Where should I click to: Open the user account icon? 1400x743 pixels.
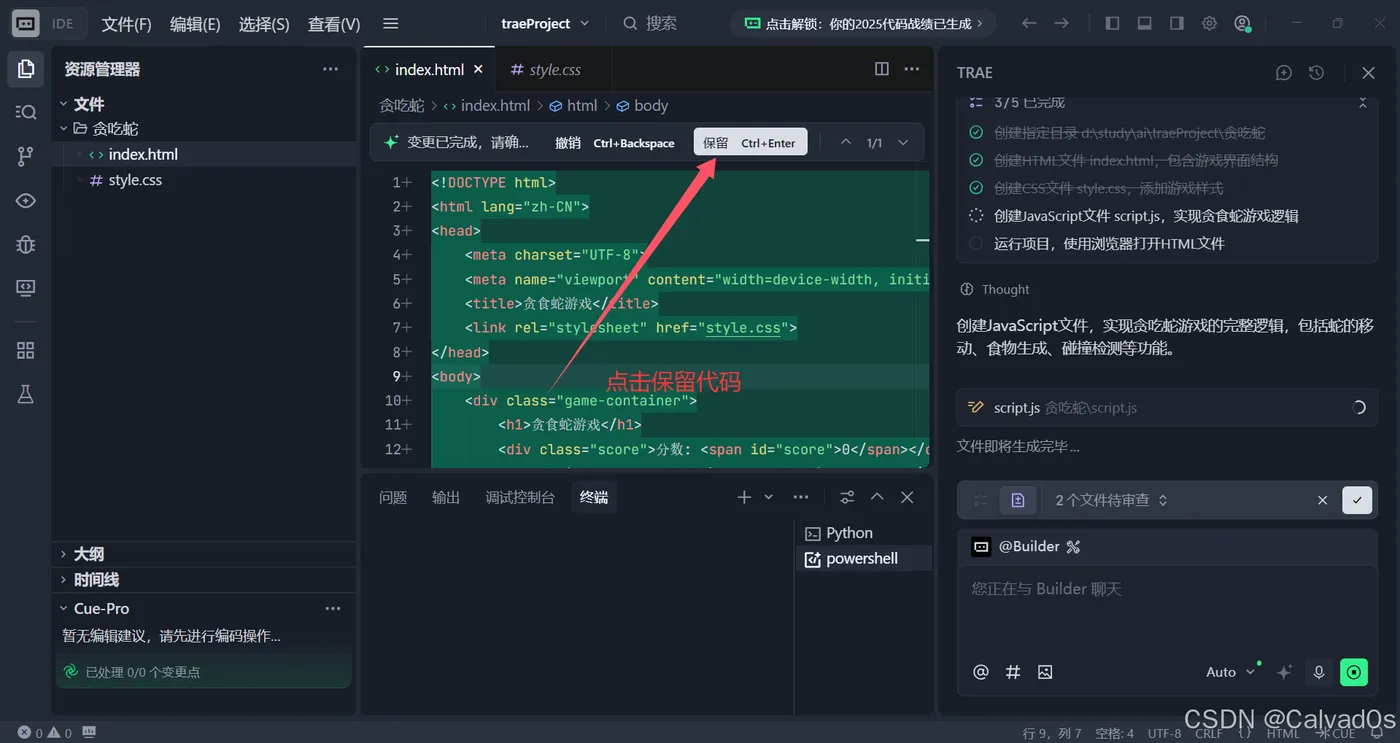click(1242, 23)
